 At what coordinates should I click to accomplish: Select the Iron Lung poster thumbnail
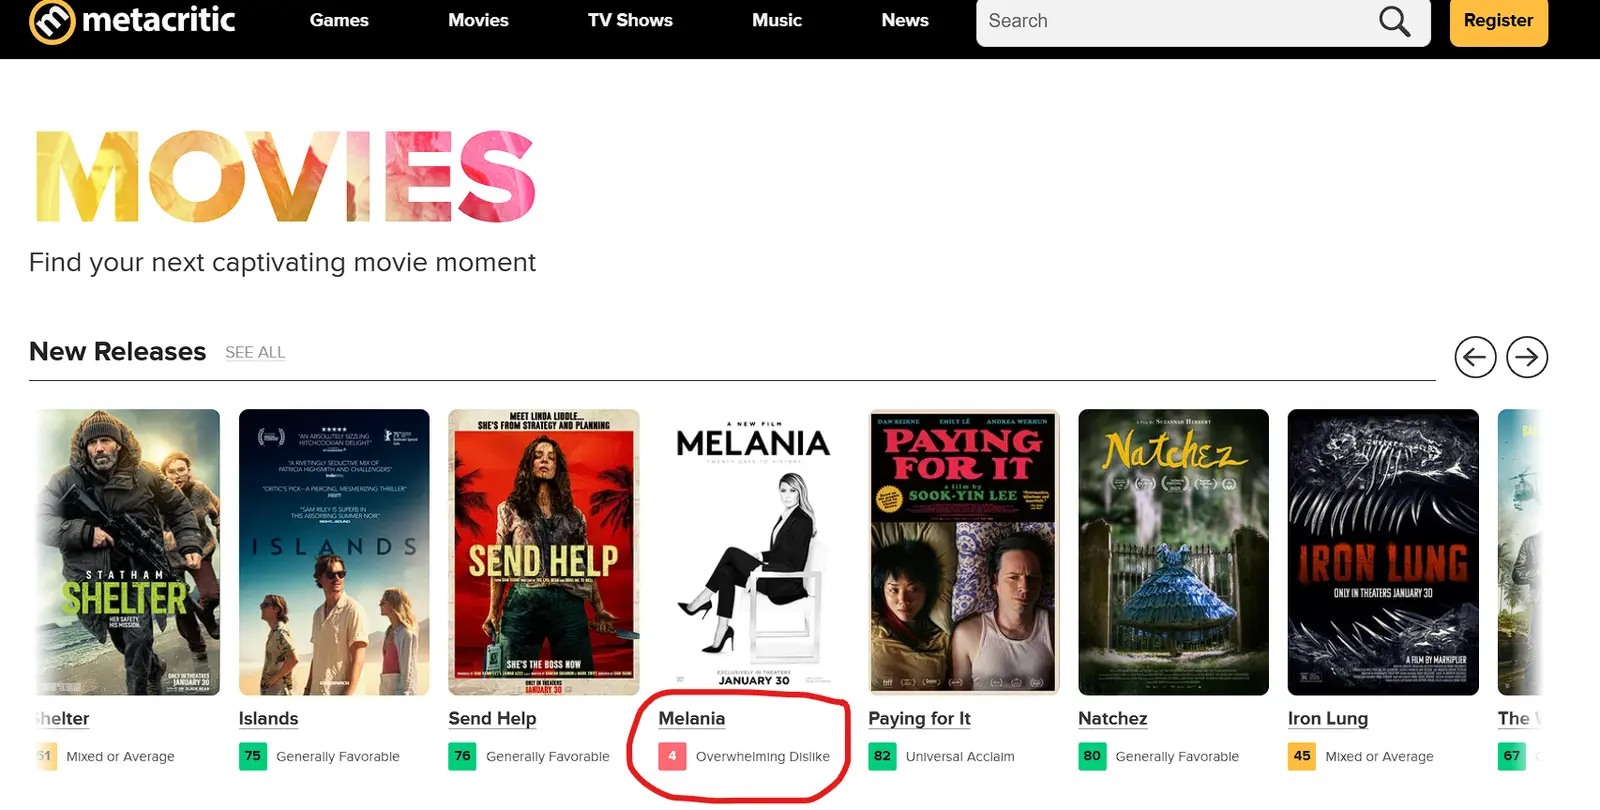(1383, 552)
